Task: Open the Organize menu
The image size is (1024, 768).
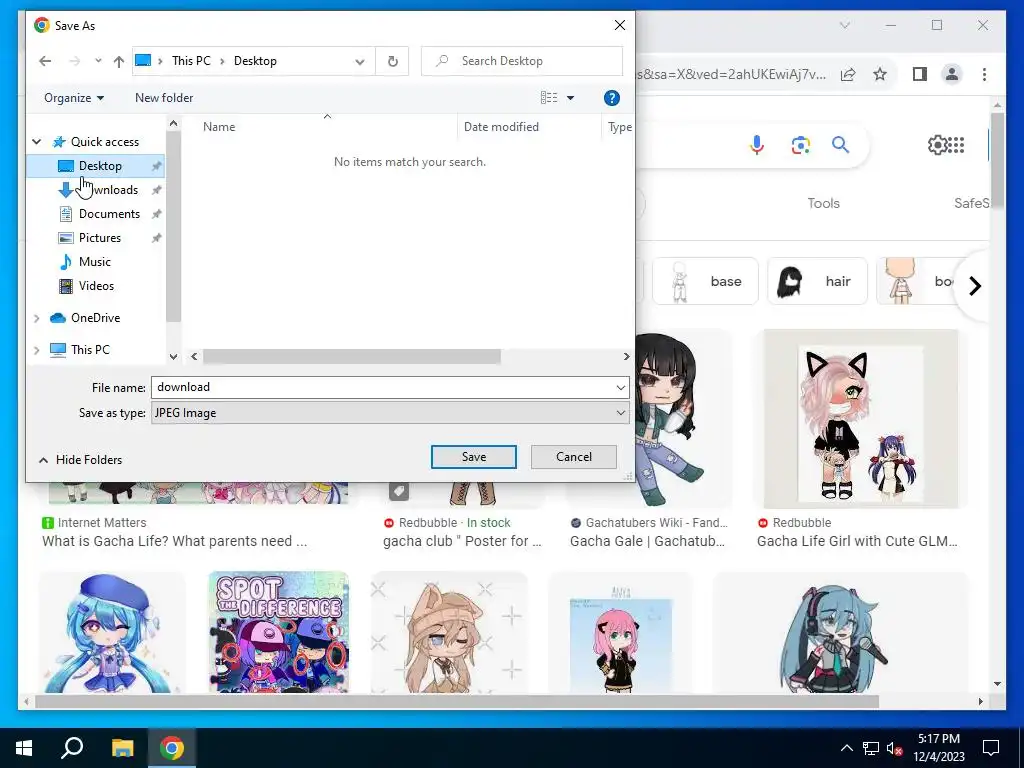Action: (74, 98)
